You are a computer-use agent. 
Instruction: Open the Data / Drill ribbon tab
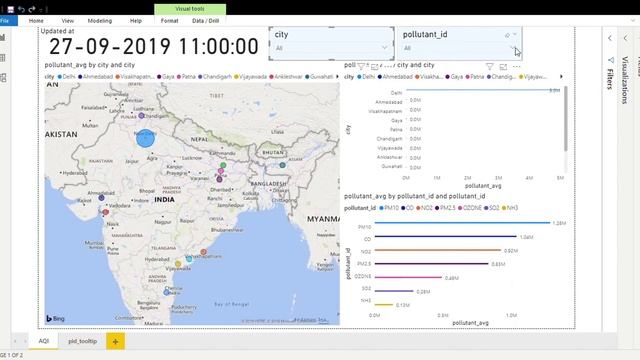coord(206,21)
